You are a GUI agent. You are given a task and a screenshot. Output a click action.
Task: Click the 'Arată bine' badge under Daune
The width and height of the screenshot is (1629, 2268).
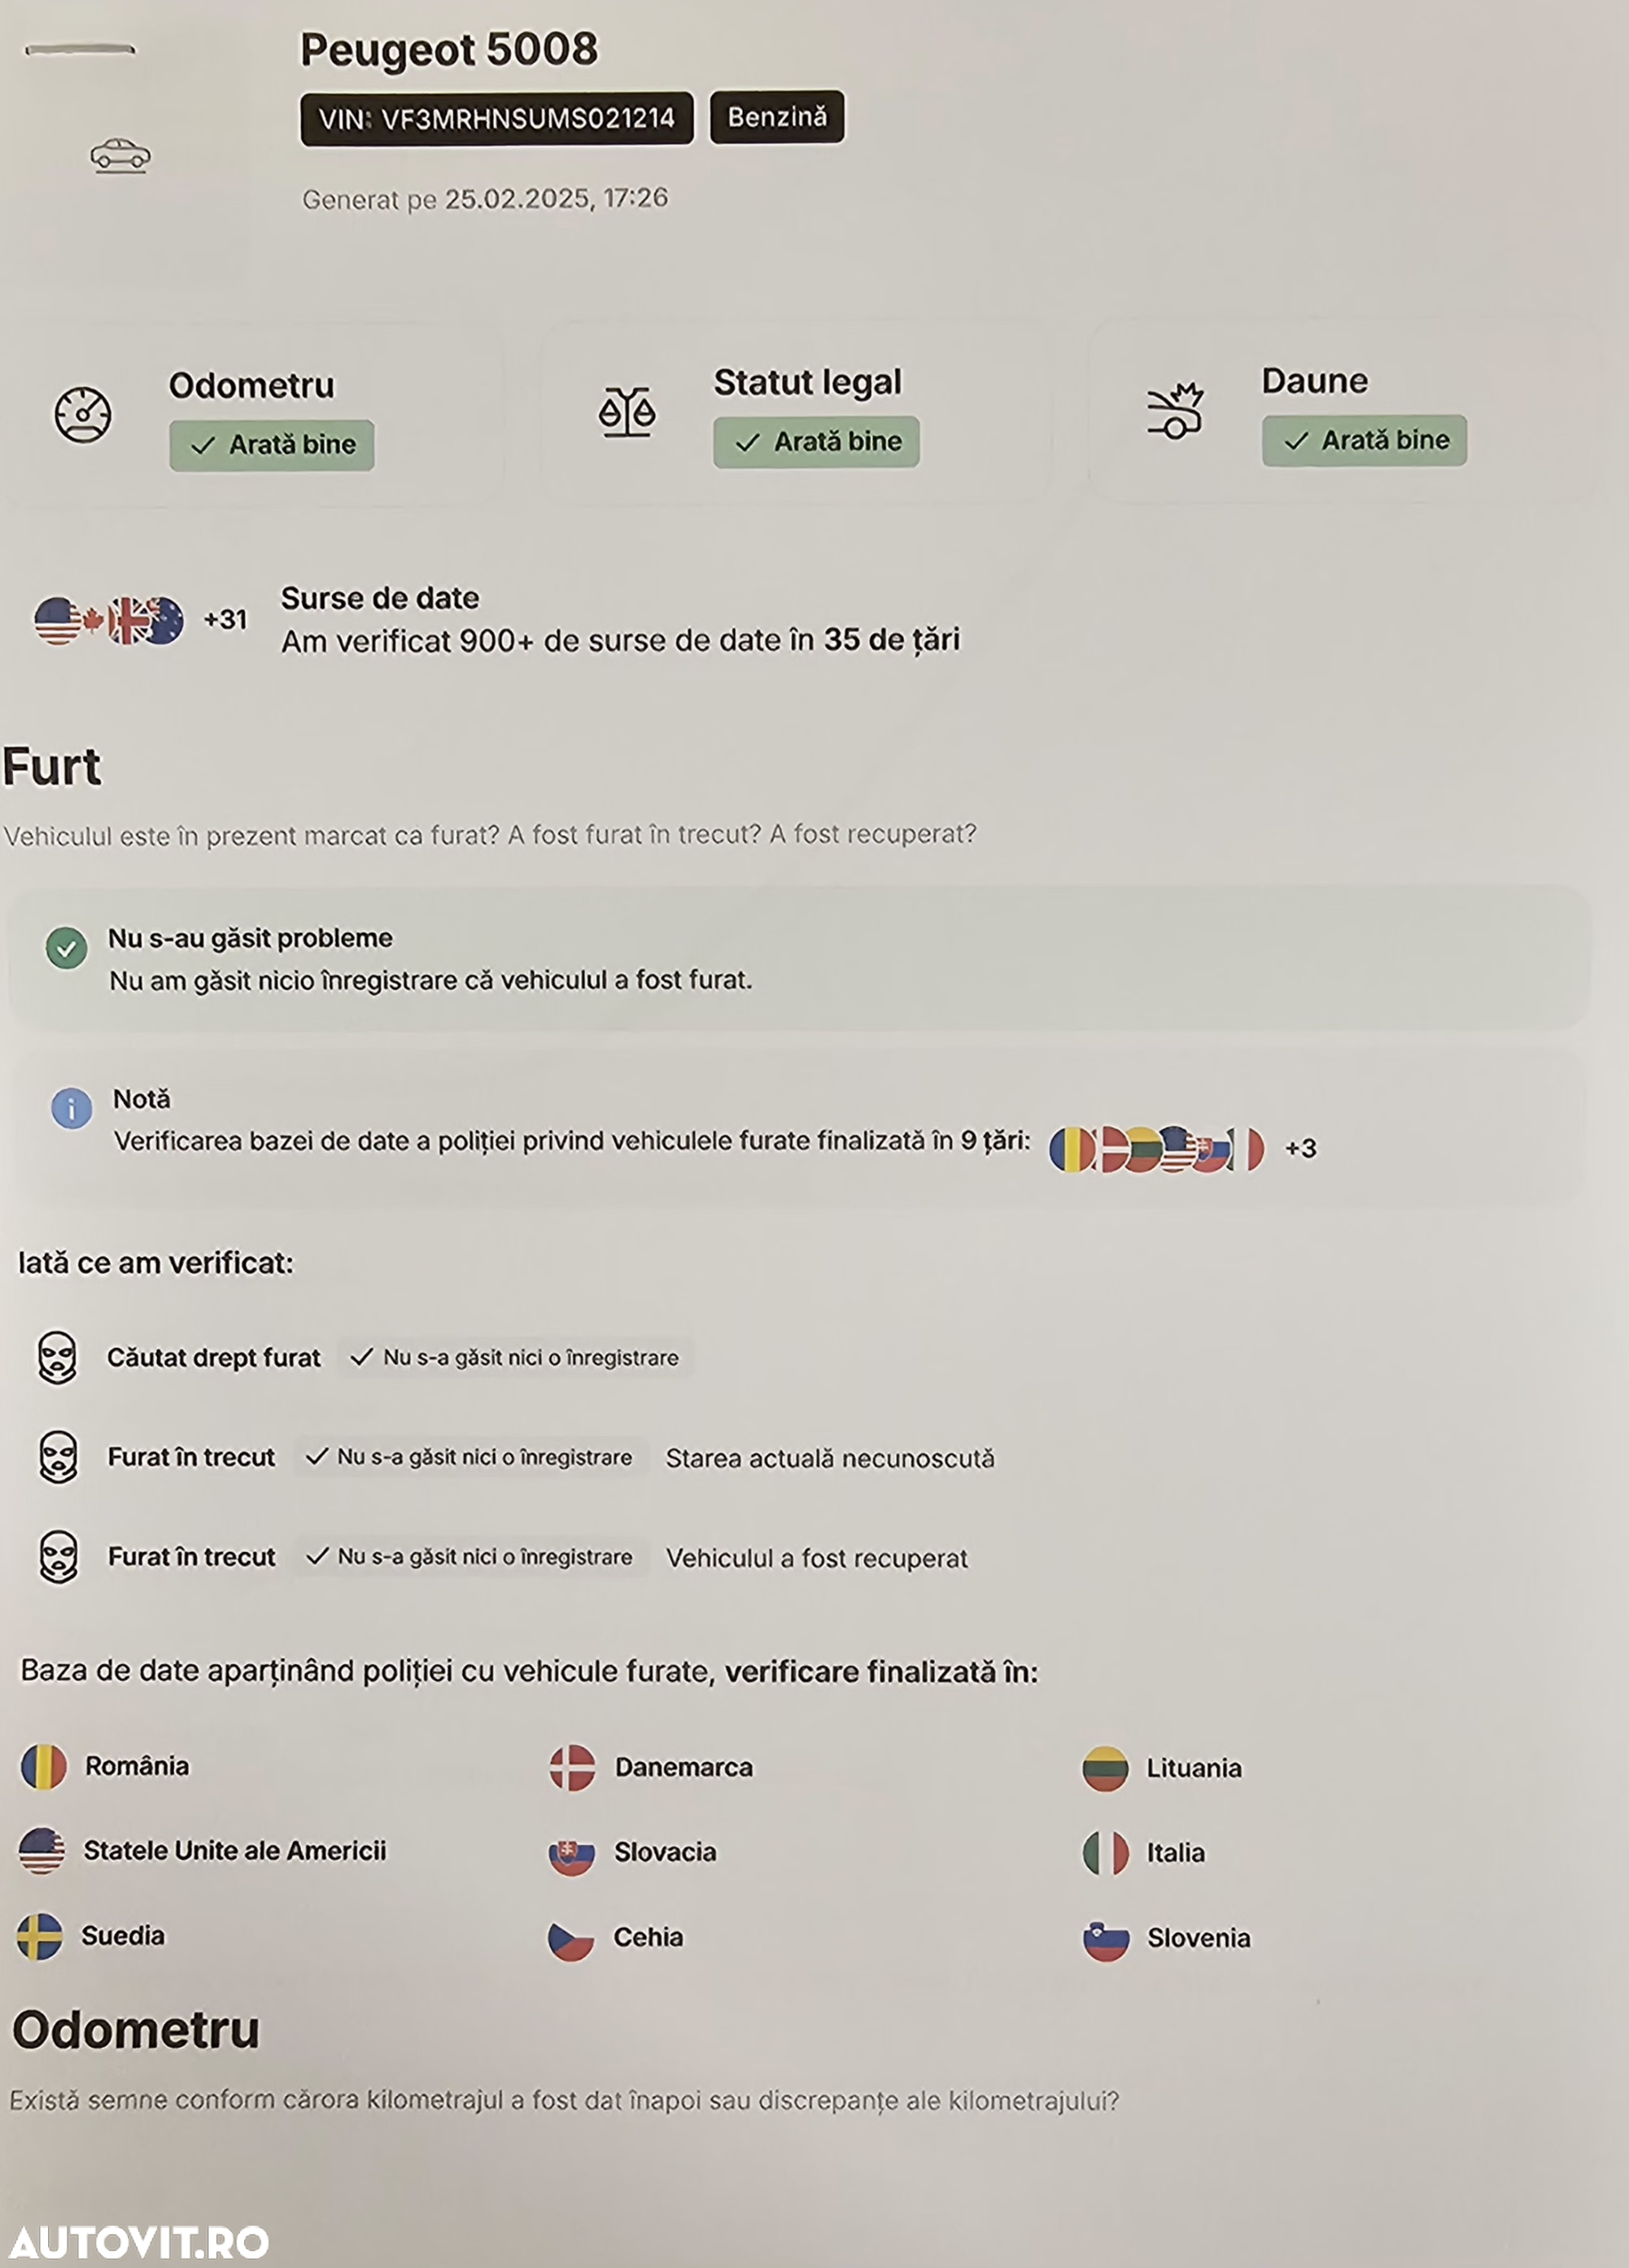pos(1364,440)
